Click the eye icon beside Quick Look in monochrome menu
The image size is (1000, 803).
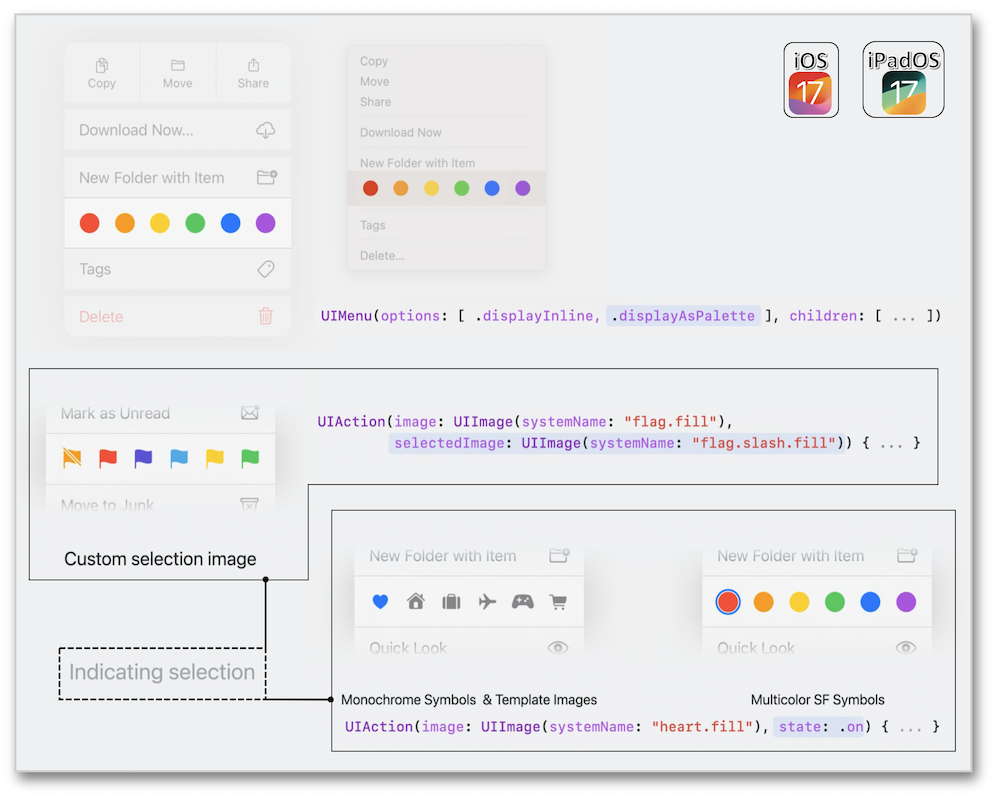(x=558, y=647)
